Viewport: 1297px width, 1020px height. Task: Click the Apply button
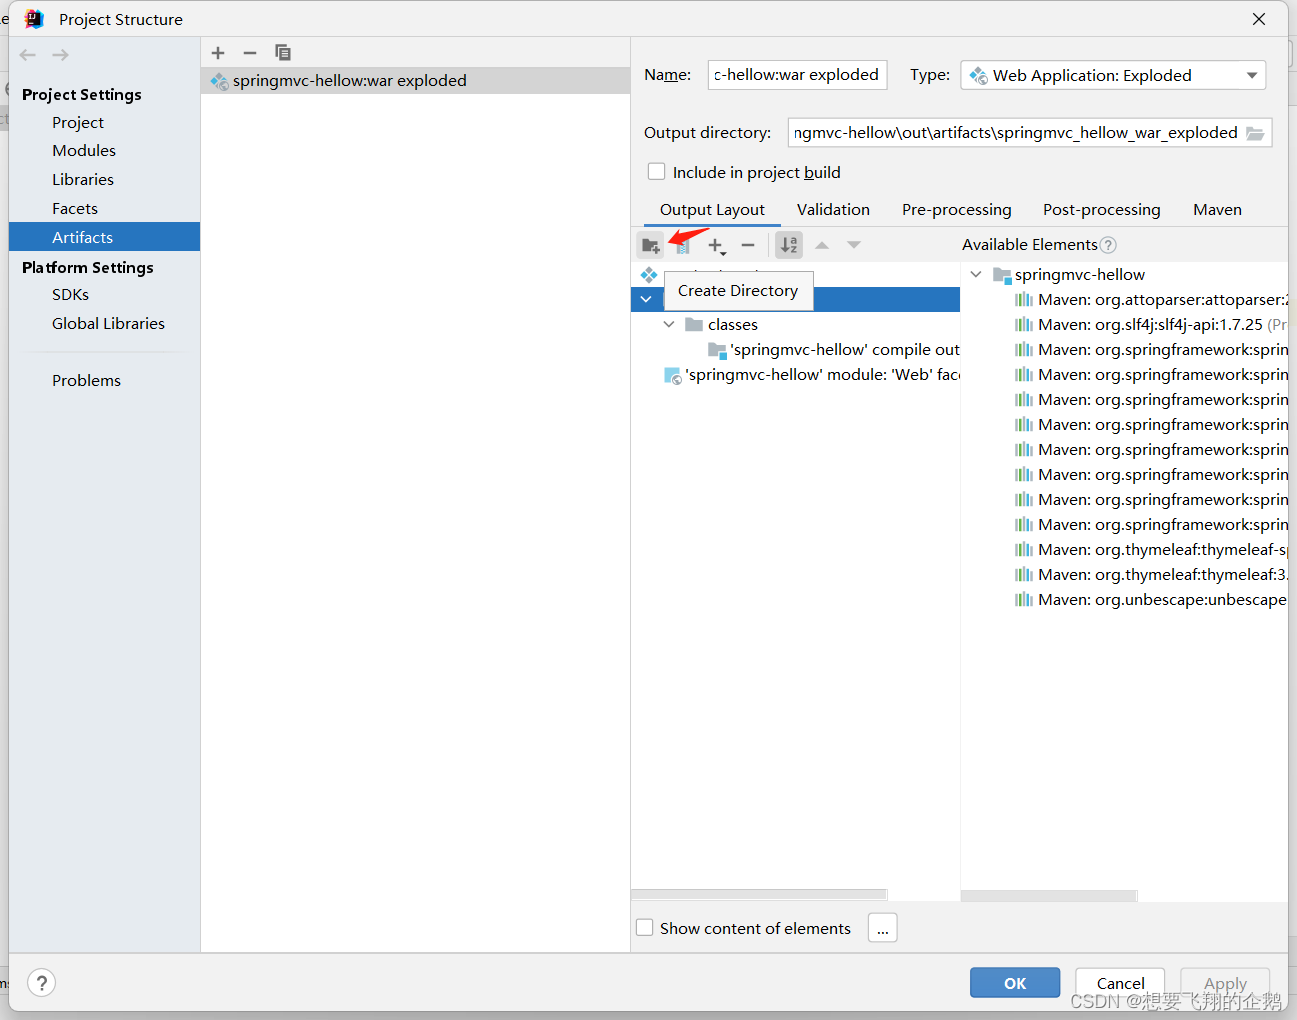[x=1225, y=983]
